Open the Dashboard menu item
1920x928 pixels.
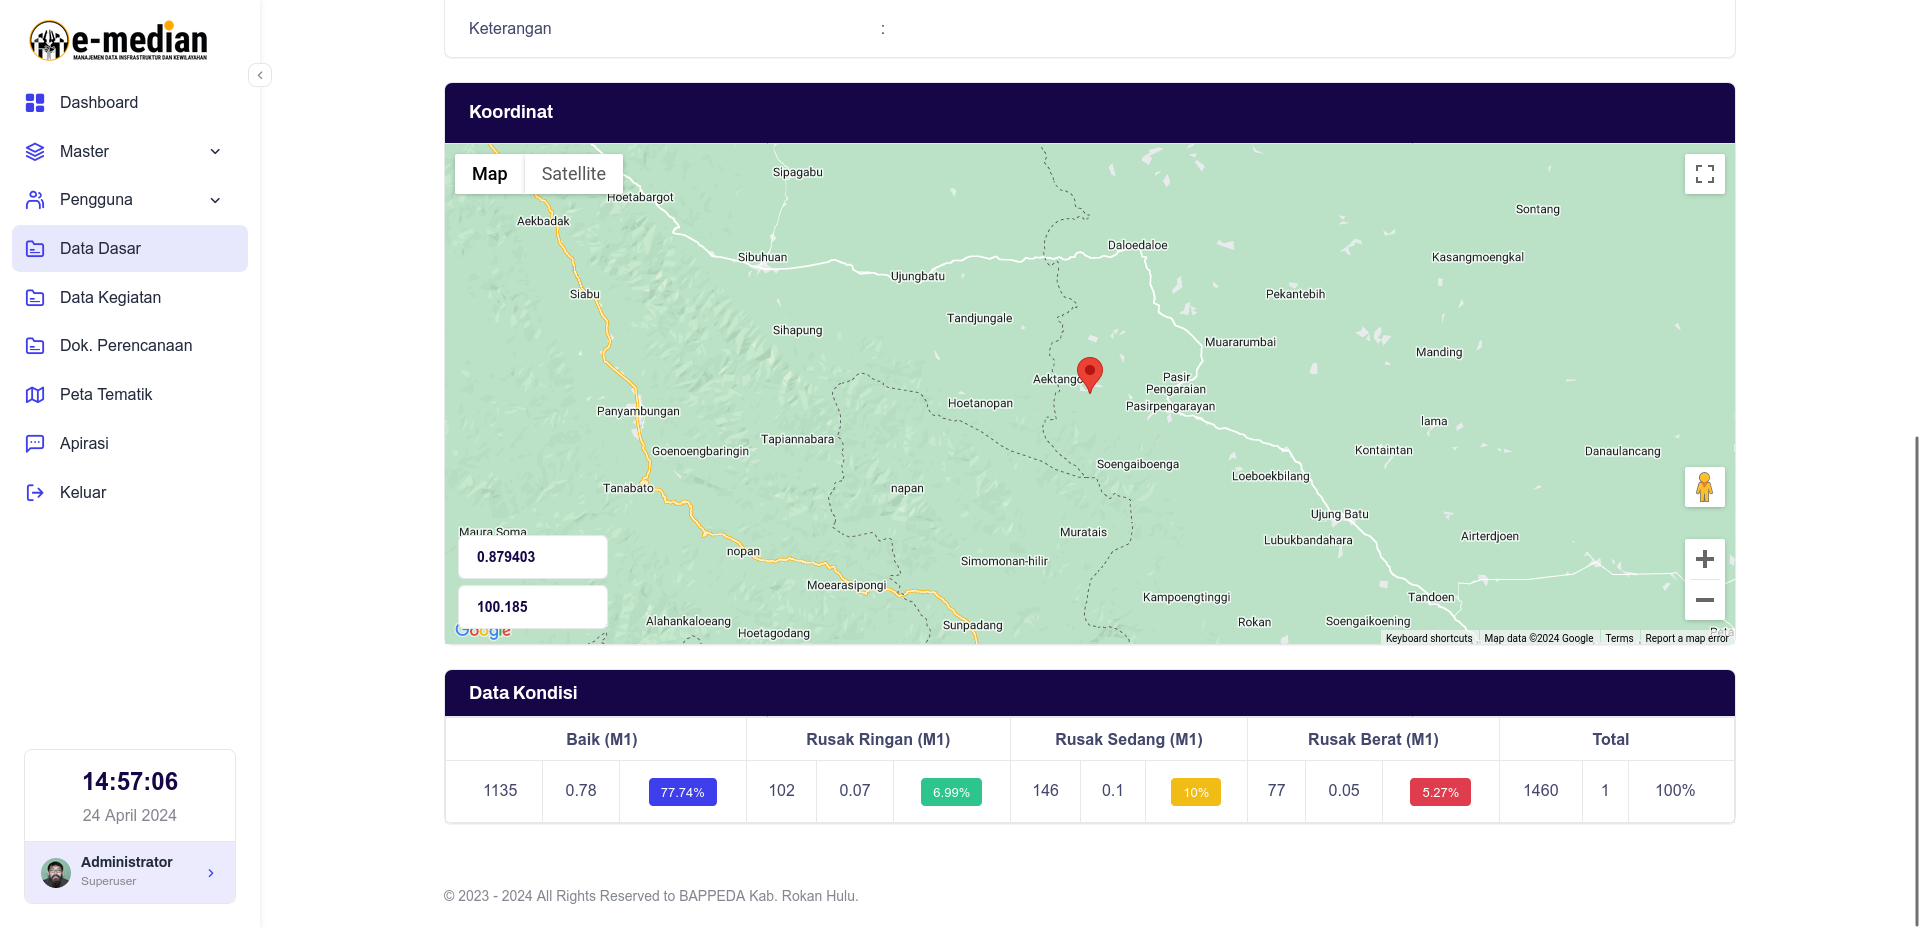(x=130, y=103)
